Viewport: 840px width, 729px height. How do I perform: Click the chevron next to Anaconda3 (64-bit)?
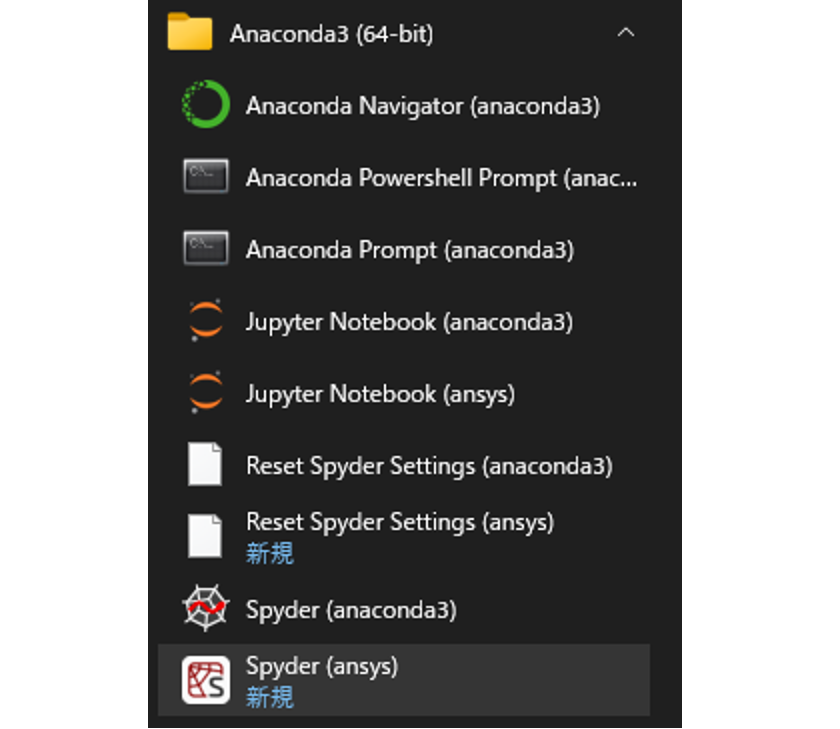coord(626,32)
